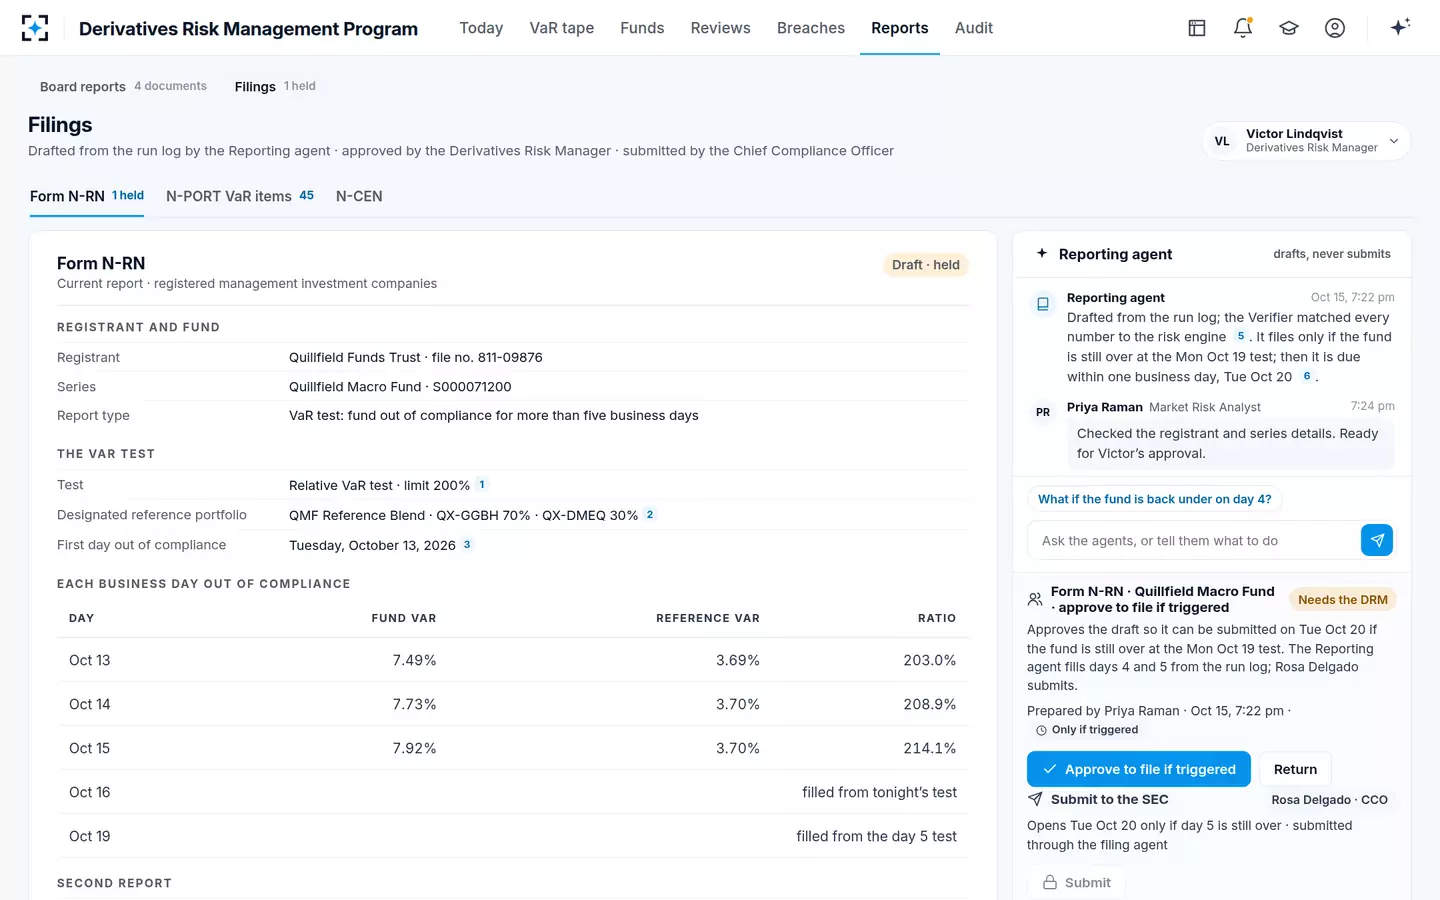The image size is (1440, 900).
Task: Open the notifications bell
Action: (x=1243, y=28)
